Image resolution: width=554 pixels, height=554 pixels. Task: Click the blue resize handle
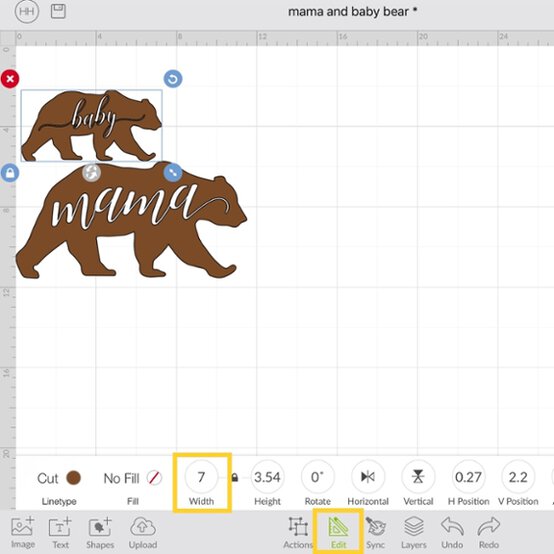(x=173, y=172)
